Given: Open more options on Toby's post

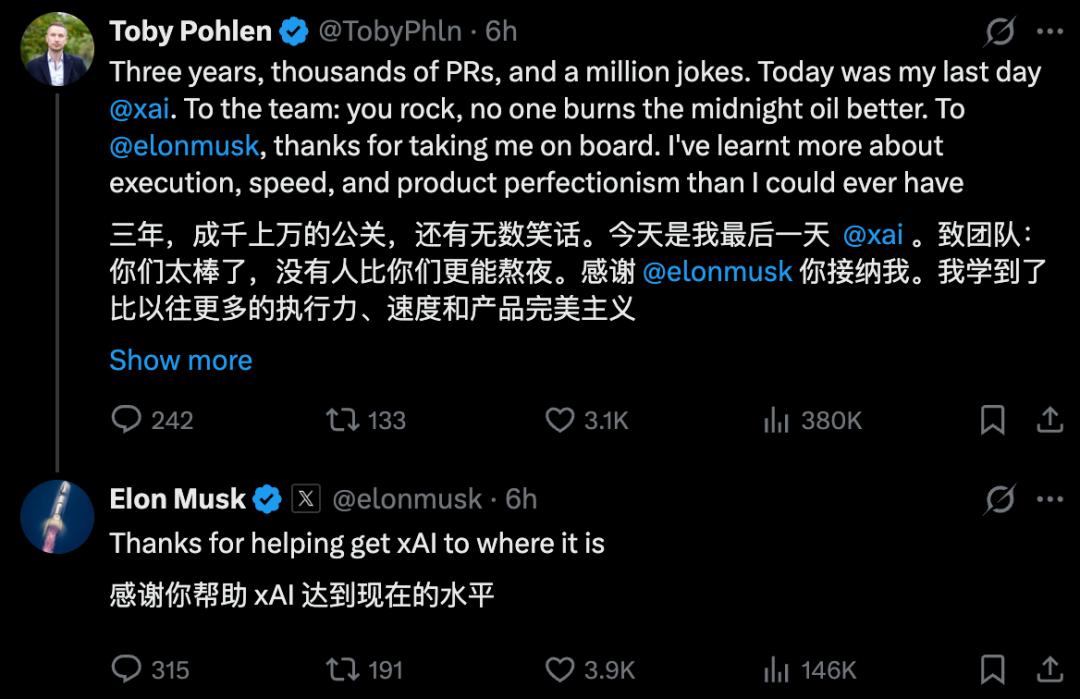Looking at the screenshot, I should tap(1049, 33).
